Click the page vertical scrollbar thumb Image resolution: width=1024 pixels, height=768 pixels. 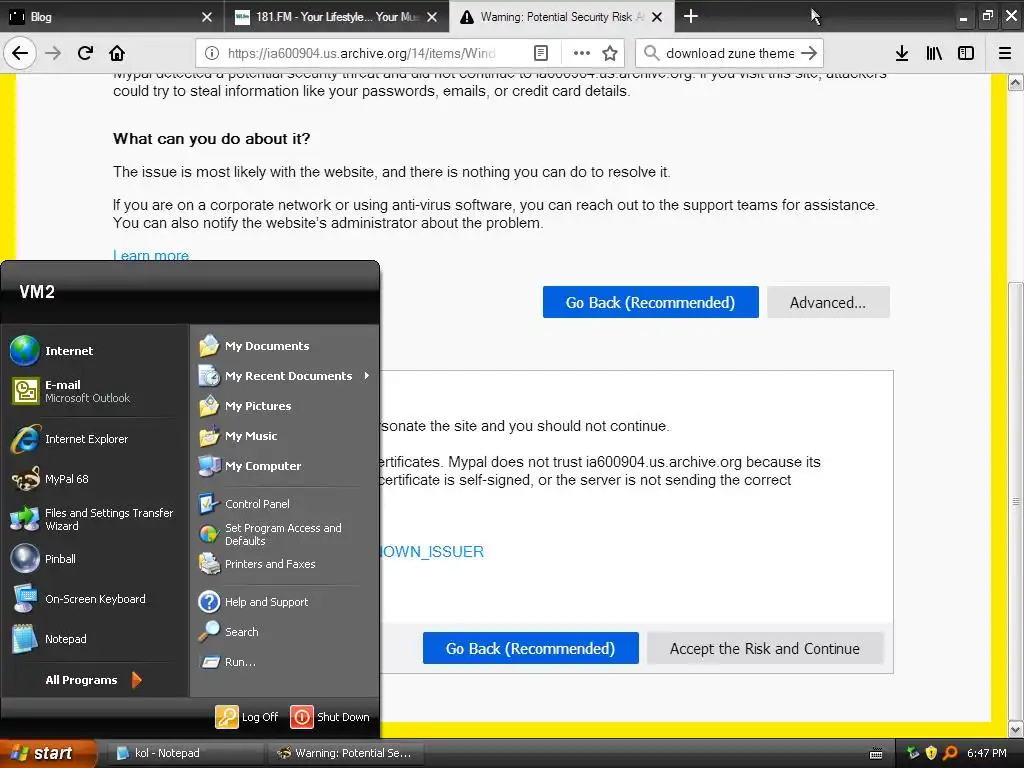coord(1016,501)
